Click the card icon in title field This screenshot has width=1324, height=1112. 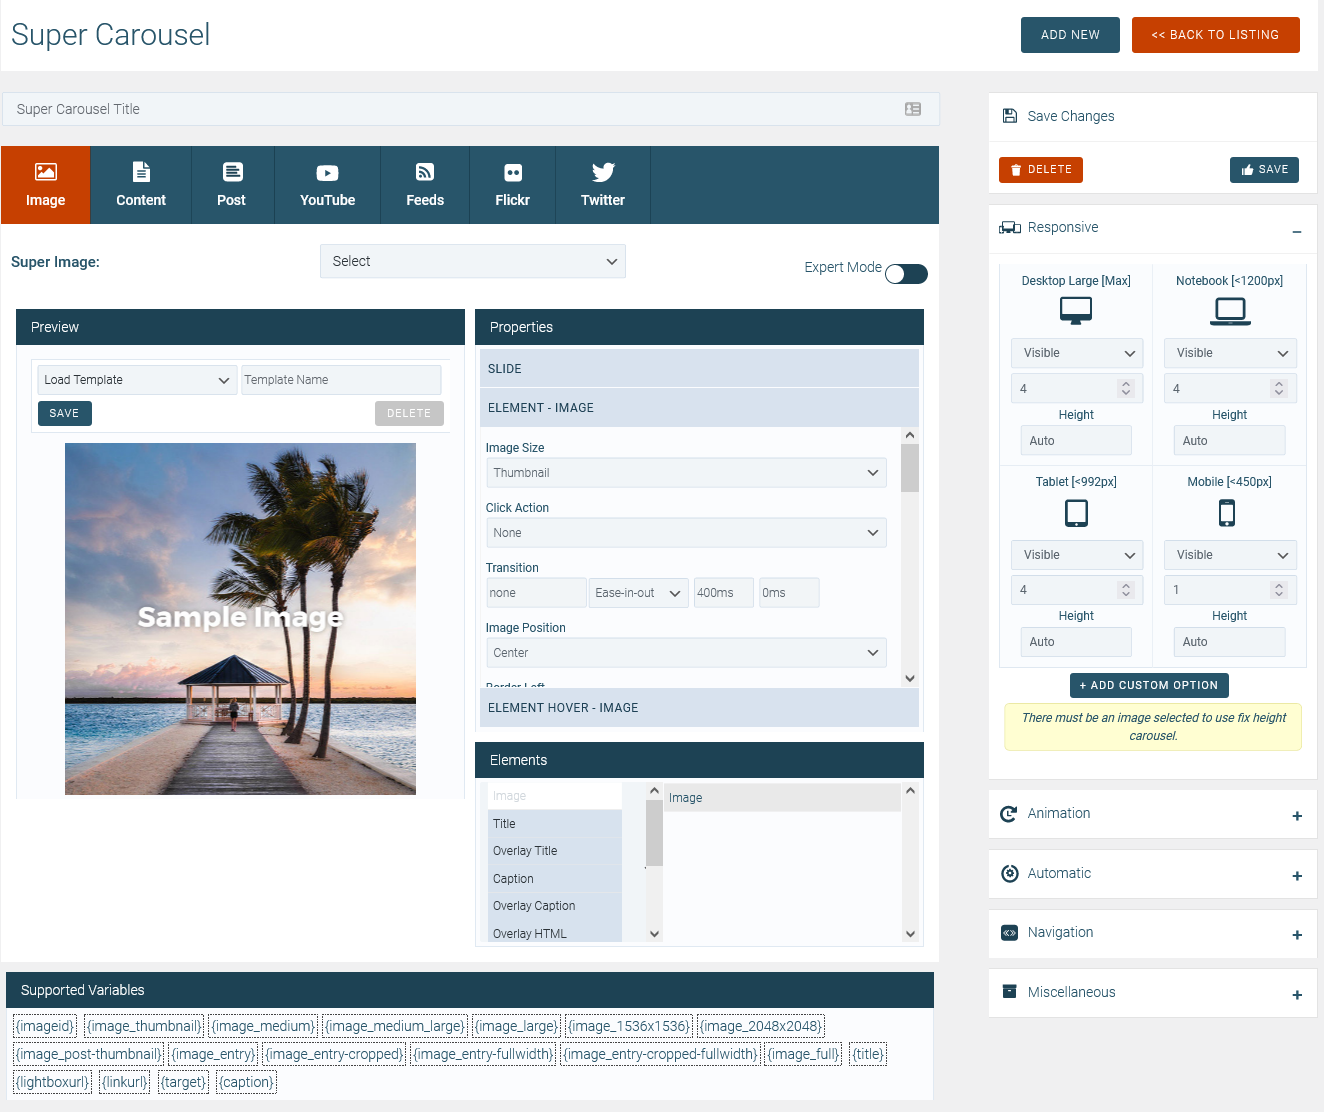[913, 109]
